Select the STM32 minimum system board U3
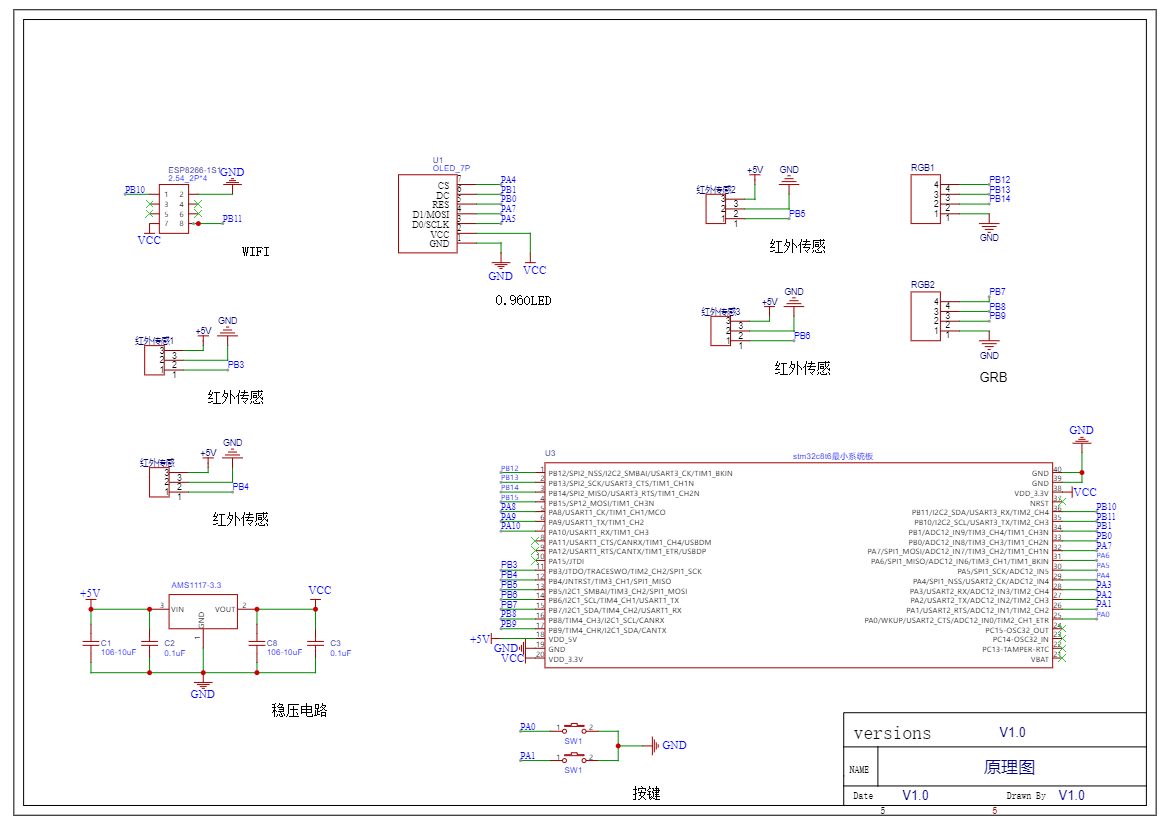This screenshot has height=825, width=1170. pos(798,565)
